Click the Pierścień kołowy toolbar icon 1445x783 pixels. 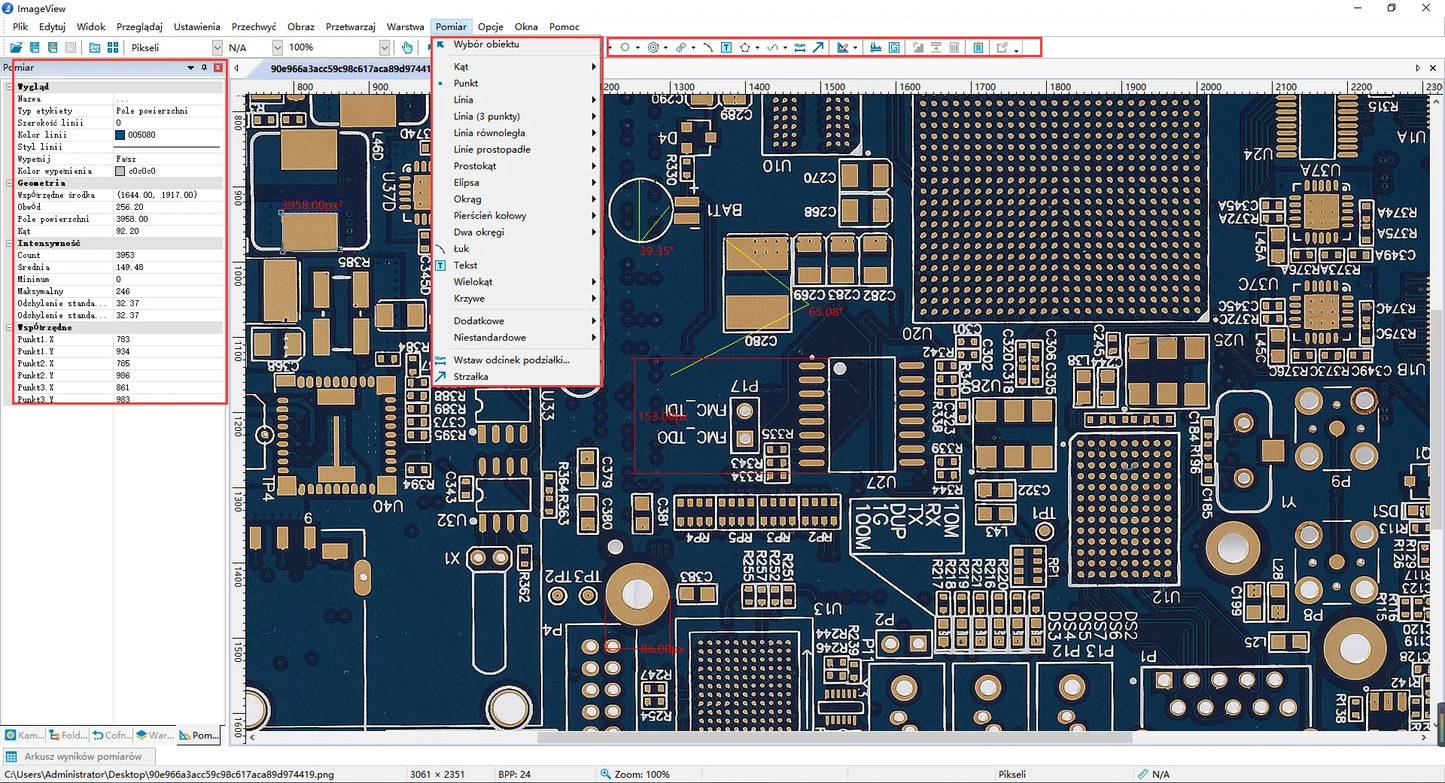click(653, 47)
